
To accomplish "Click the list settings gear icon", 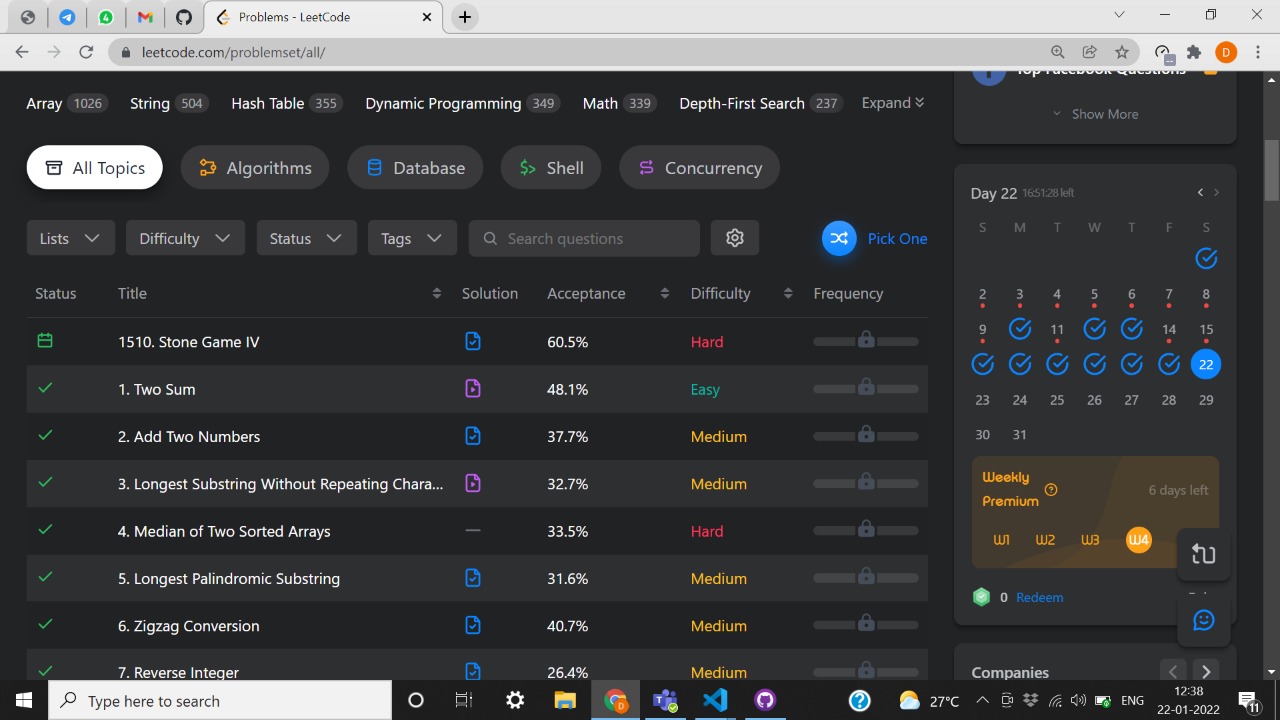I will pyautogui.click(x=735, y=238).
